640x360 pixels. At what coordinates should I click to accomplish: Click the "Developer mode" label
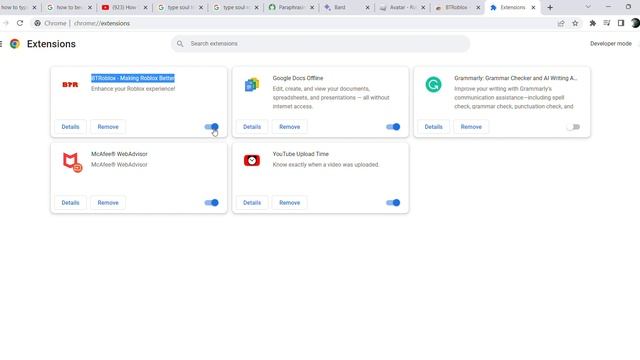[x=611, y=44]
